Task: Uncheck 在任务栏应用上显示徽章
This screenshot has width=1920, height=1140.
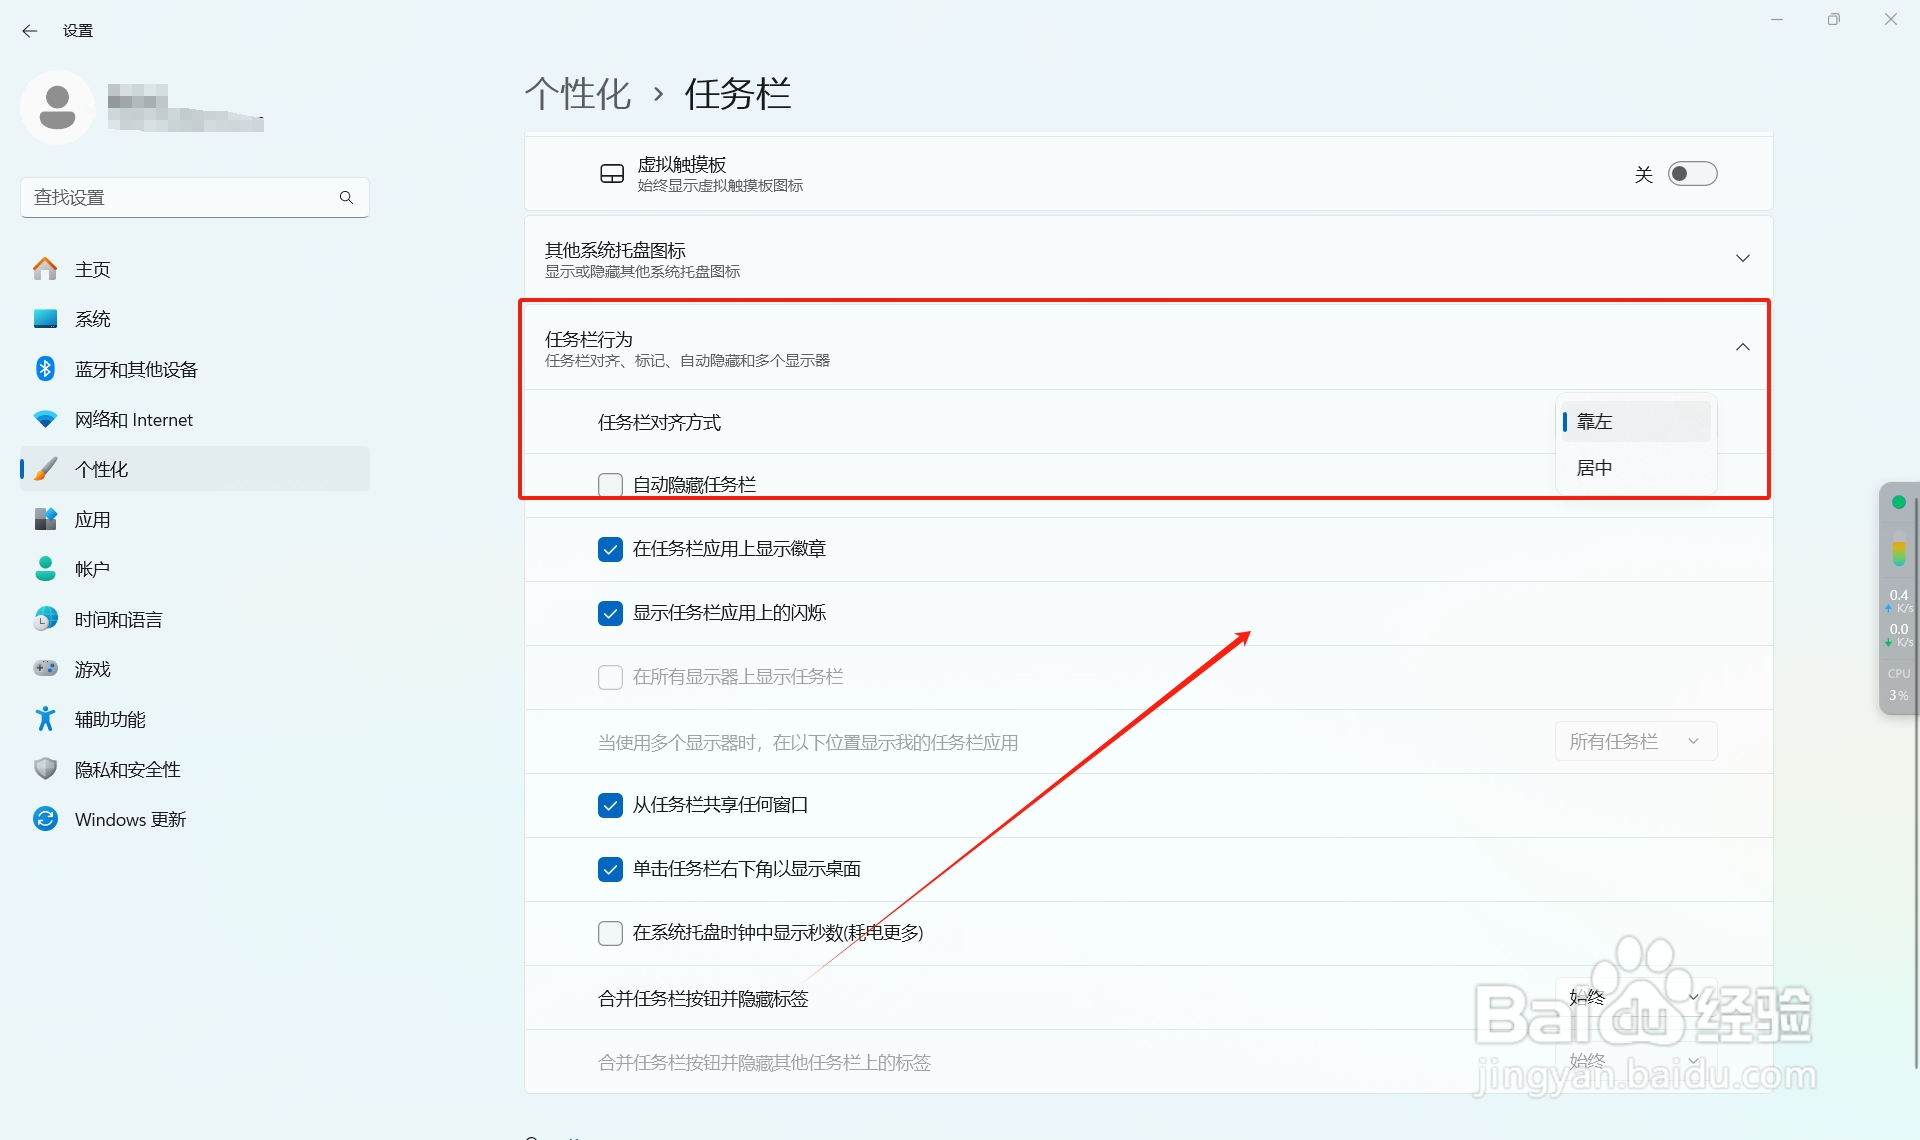Action: point(610,548)
